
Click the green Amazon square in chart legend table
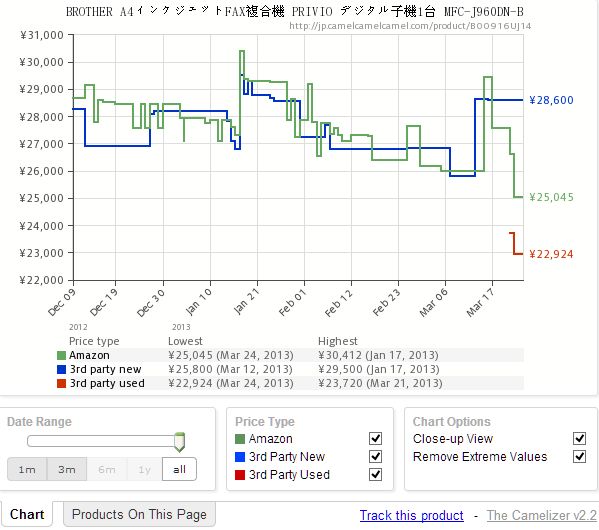point(61,355)
